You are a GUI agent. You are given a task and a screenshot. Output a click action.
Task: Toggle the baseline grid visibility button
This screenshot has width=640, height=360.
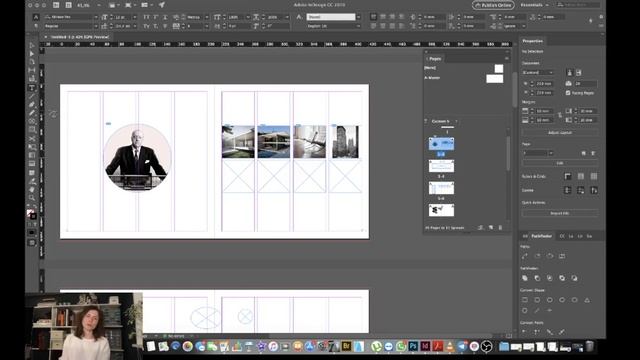581,176
